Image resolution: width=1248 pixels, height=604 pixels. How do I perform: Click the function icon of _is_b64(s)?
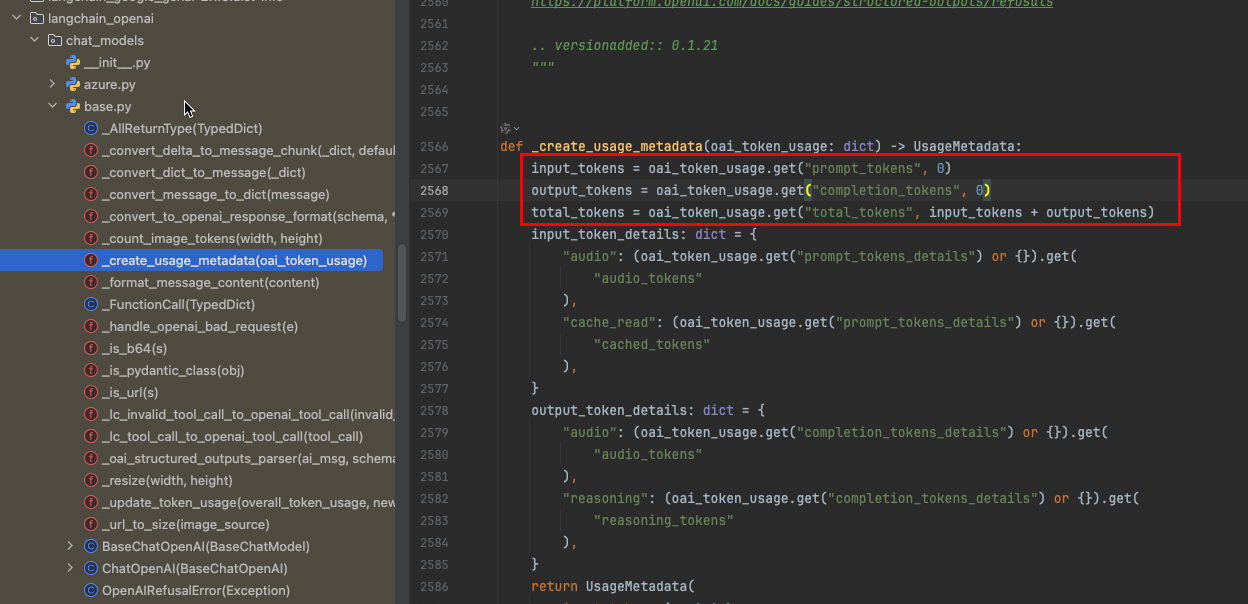91,348
